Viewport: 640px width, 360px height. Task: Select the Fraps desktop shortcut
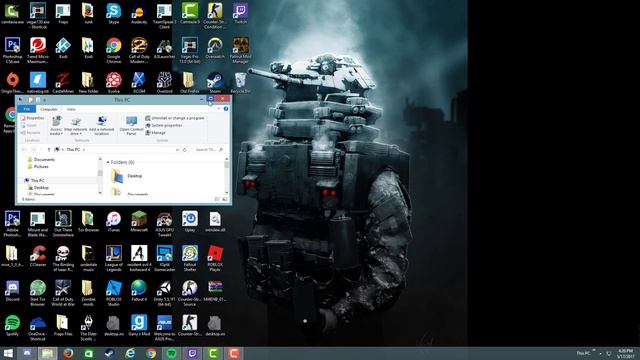coord(63,13)
